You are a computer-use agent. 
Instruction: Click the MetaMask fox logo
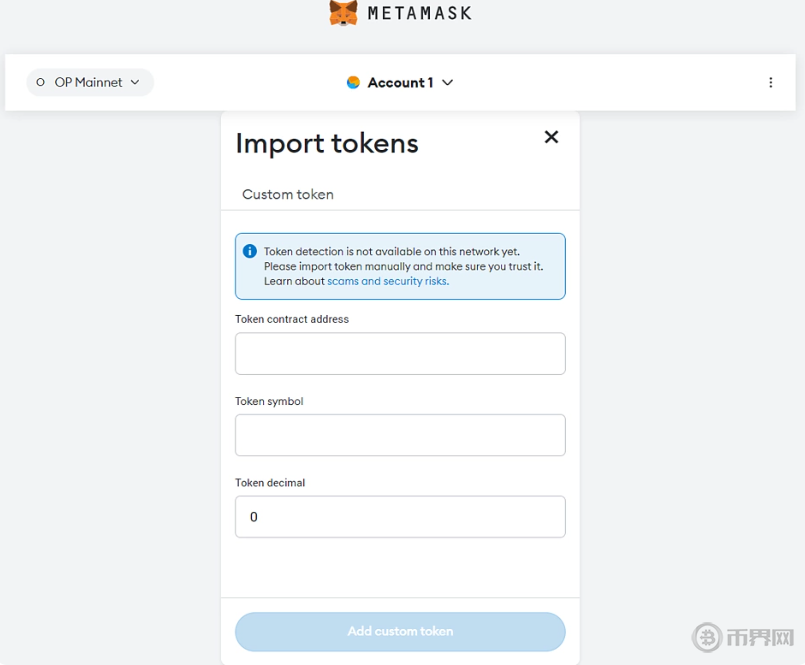point(344,13)
